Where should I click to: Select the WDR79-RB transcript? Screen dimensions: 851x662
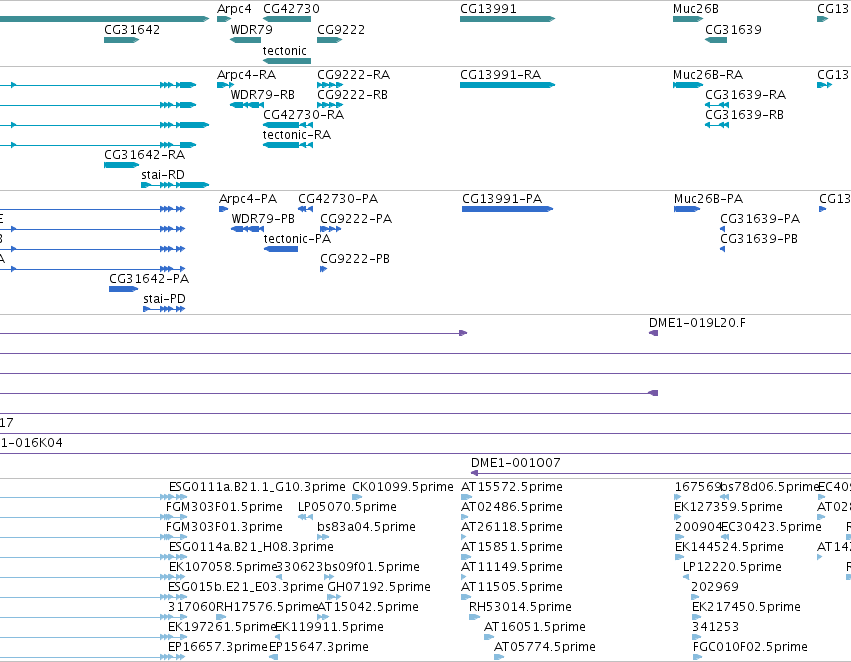click(247, 105)
